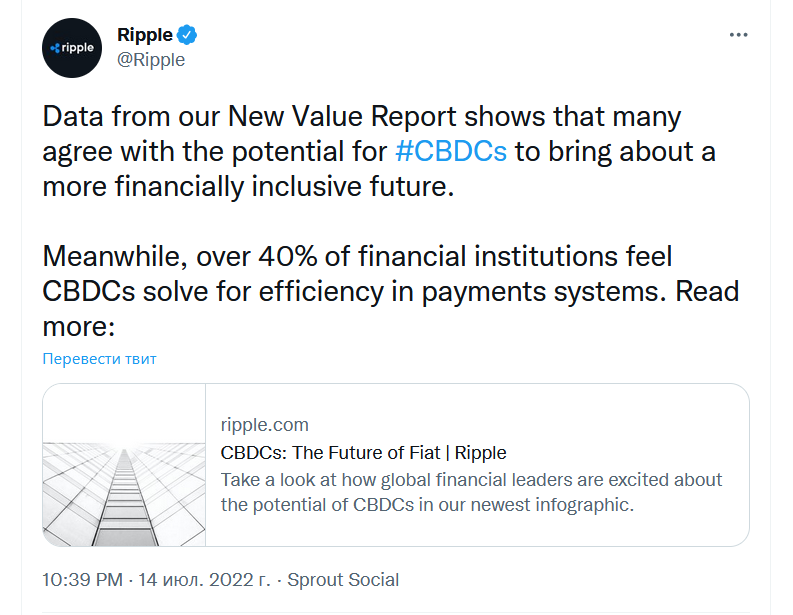This screenshot has height=615, width=793.
Task: Click the Ripple profile avatar
Action: [71, 46]
